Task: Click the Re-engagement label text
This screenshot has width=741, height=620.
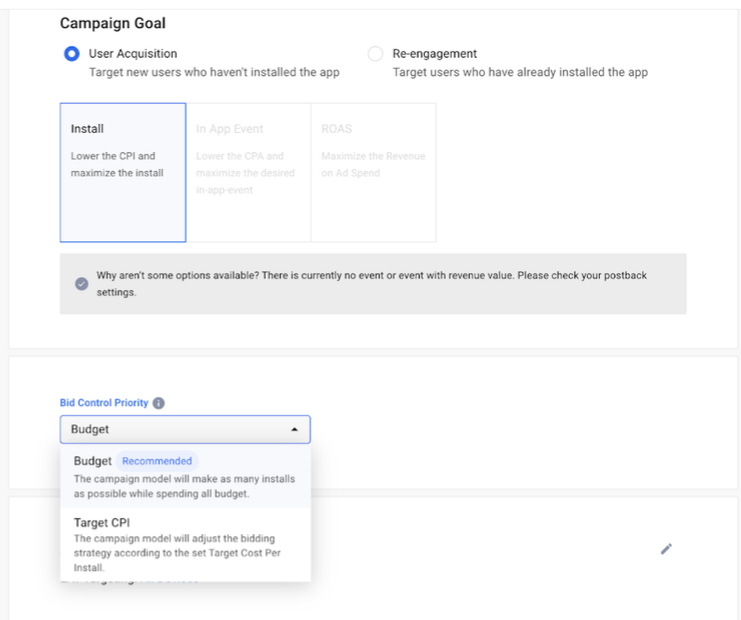Action: coord(434,54)
